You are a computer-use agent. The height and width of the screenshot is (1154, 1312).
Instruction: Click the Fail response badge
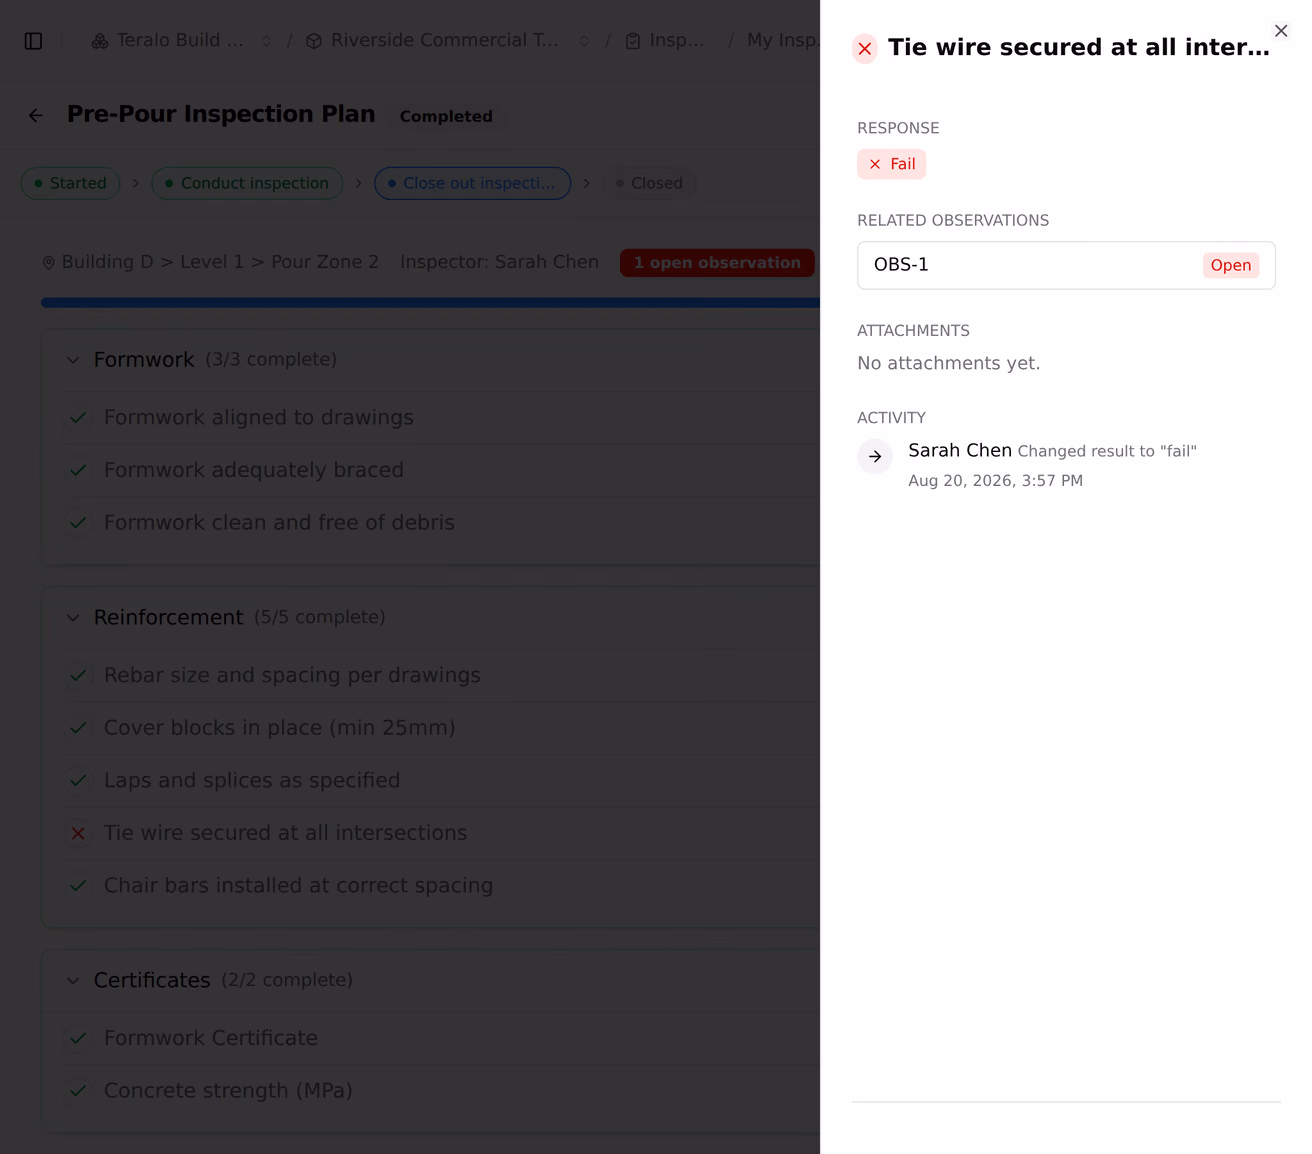tap(892, 164)
